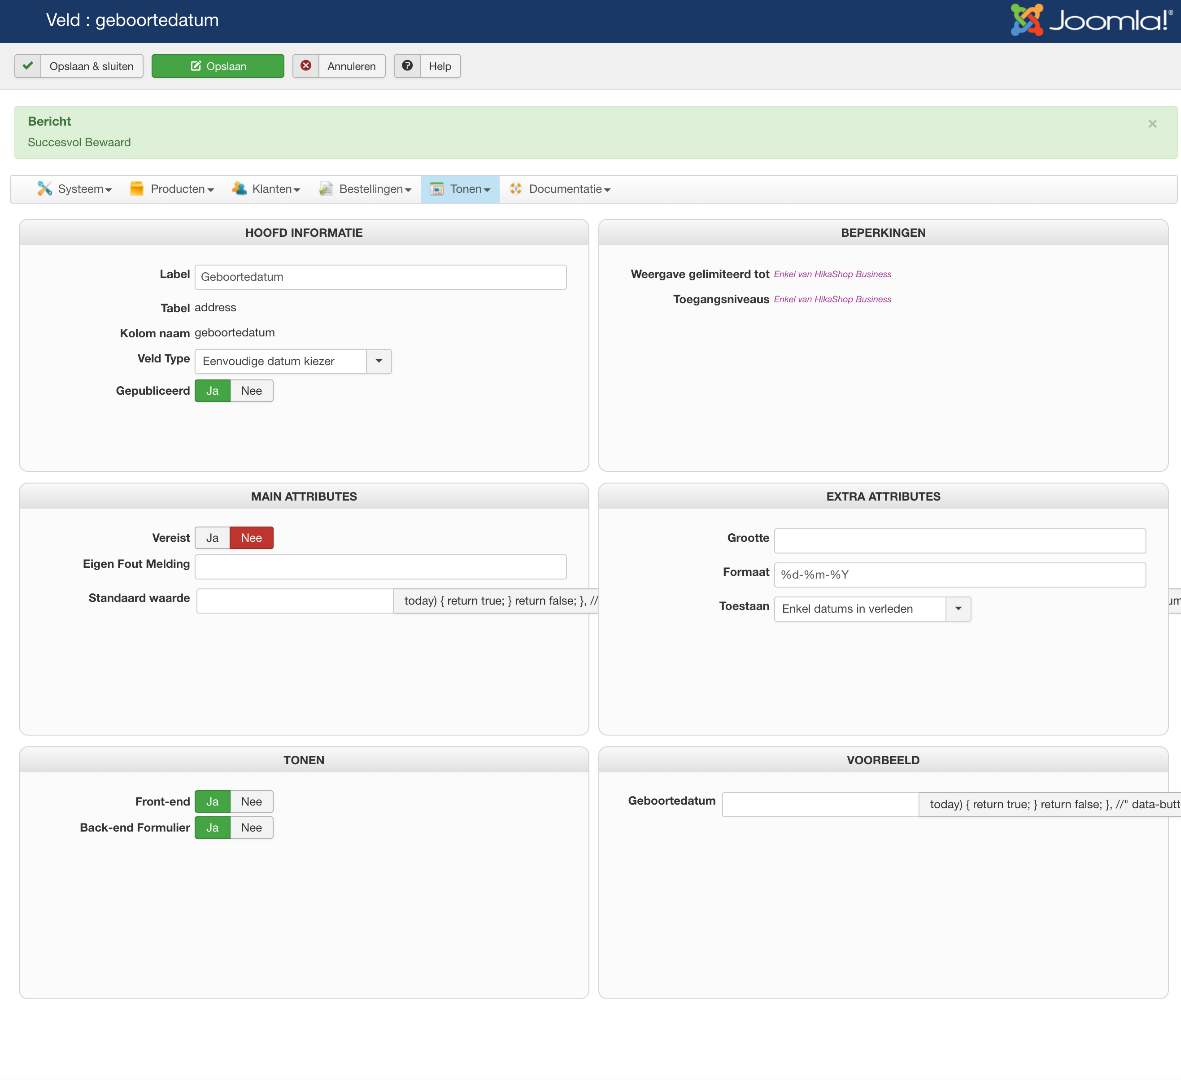Click the red cancel icon for Annuleren

coord(306,66)
